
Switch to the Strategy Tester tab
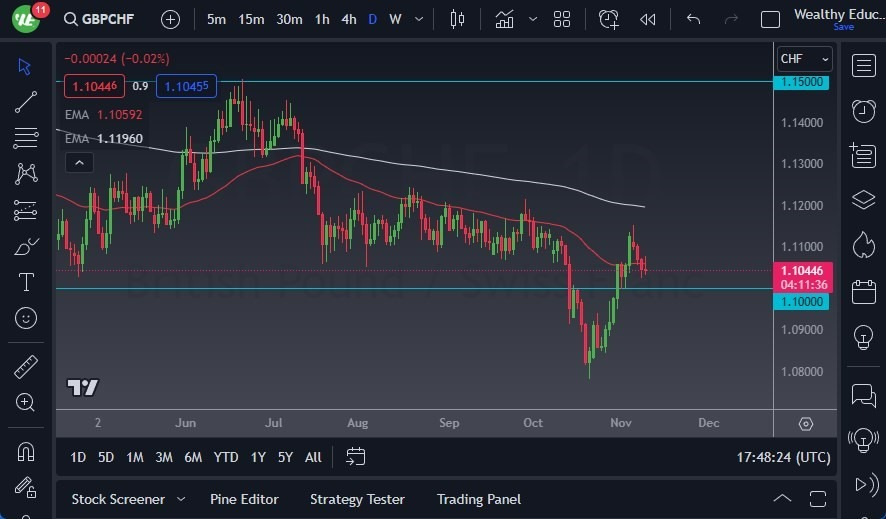click(x=357, y=499)
